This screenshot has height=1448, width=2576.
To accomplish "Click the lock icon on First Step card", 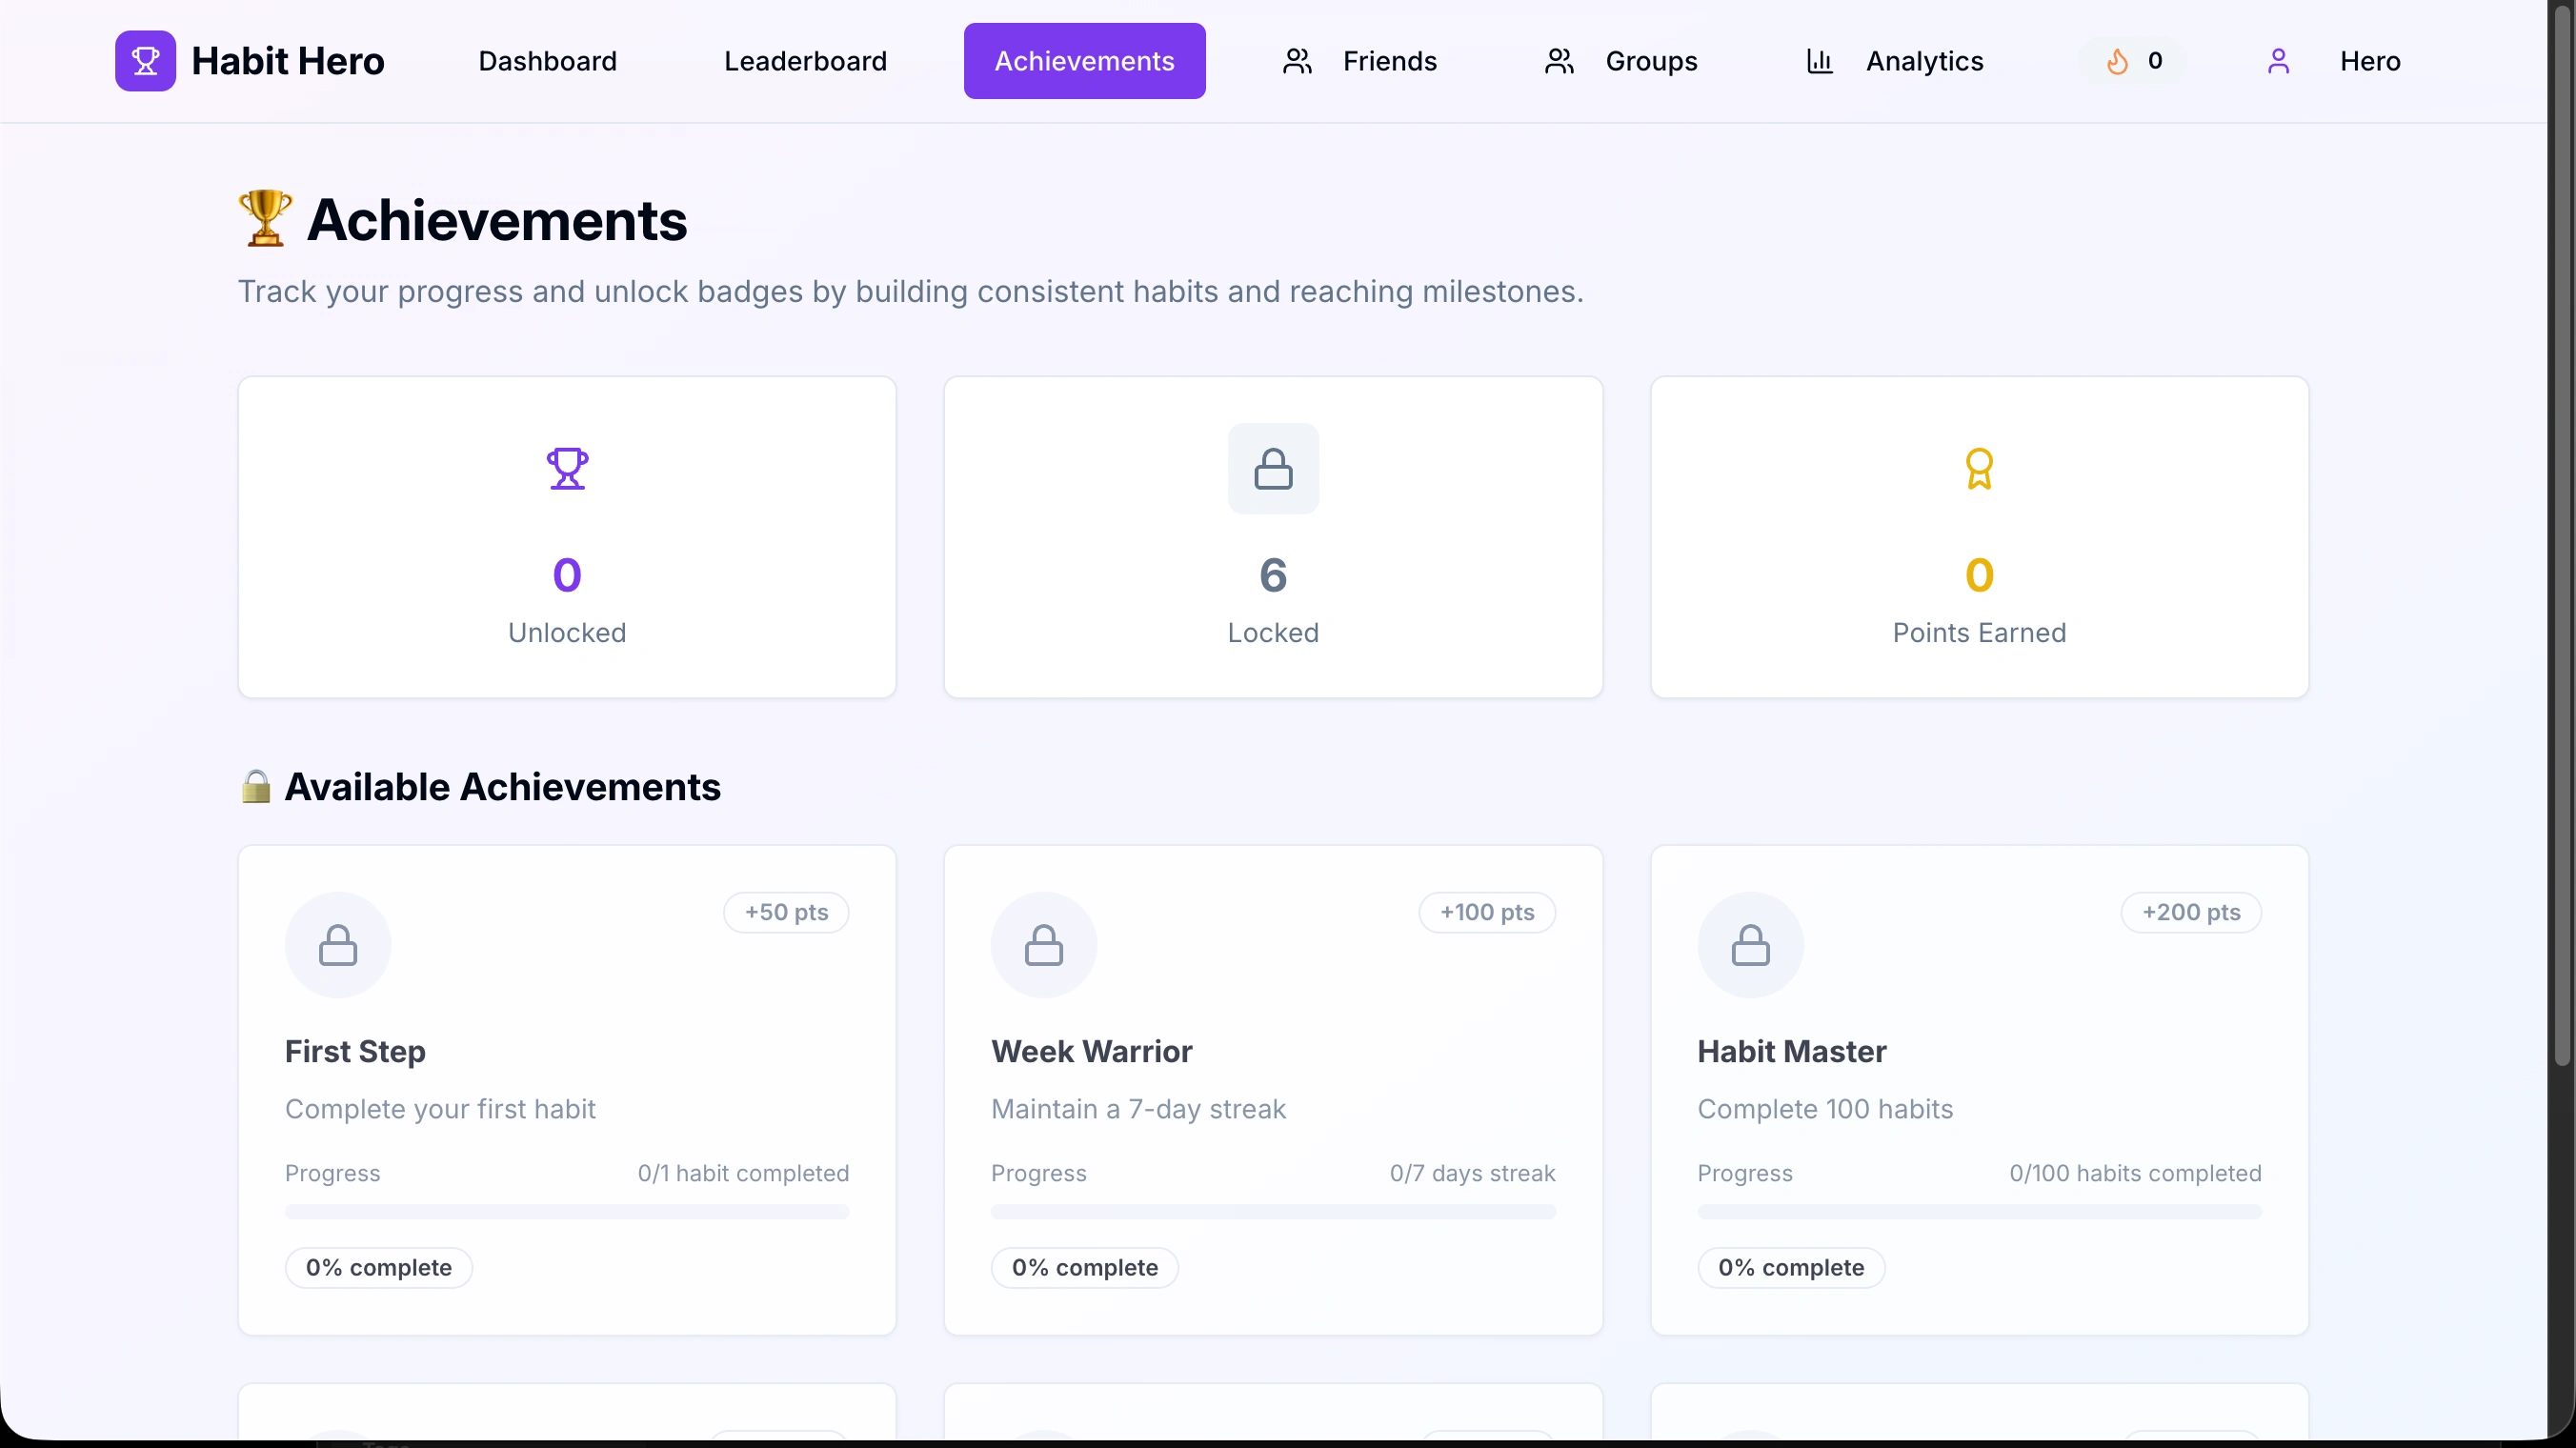I will point(338,945).
